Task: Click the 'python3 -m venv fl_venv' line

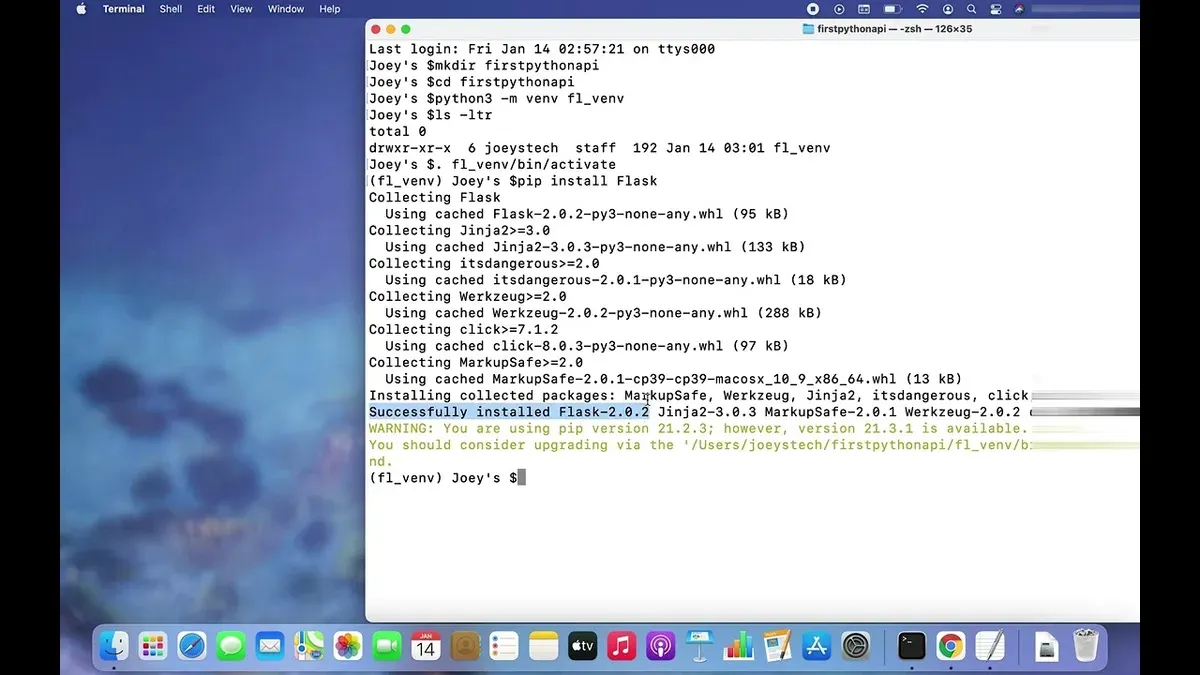Action: click(497, 98)
